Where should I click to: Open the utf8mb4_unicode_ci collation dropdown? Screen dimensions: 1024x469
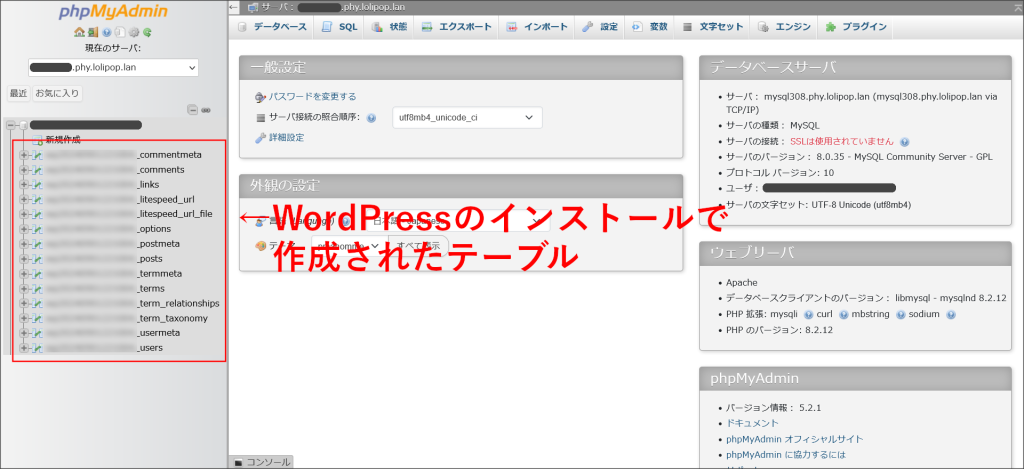click(x=467, y=118)
